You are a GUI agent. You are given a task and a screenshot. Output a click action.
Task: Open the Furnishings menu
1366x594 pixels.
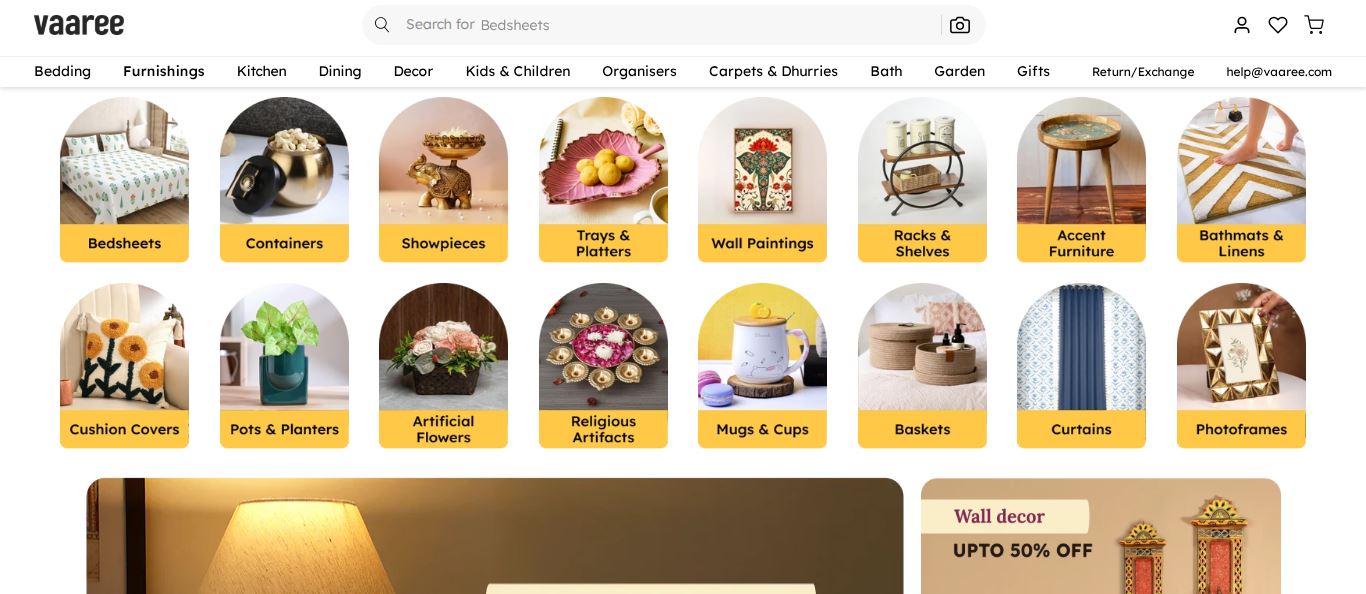pos(164,71)
